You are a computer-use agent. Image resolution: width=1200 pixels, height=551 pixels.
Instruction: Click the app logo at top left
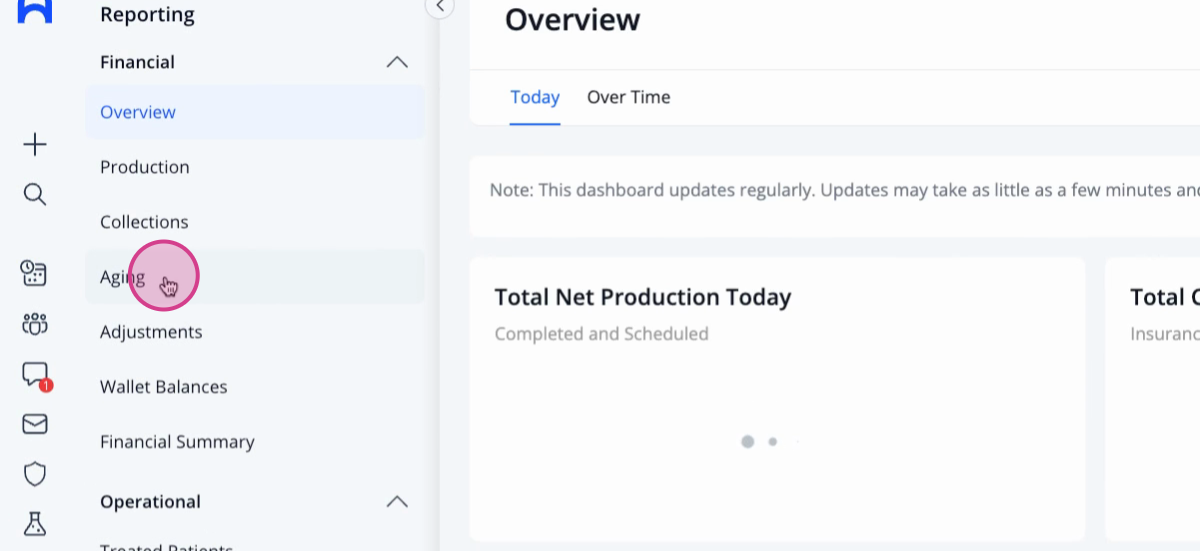click(35, 10)
